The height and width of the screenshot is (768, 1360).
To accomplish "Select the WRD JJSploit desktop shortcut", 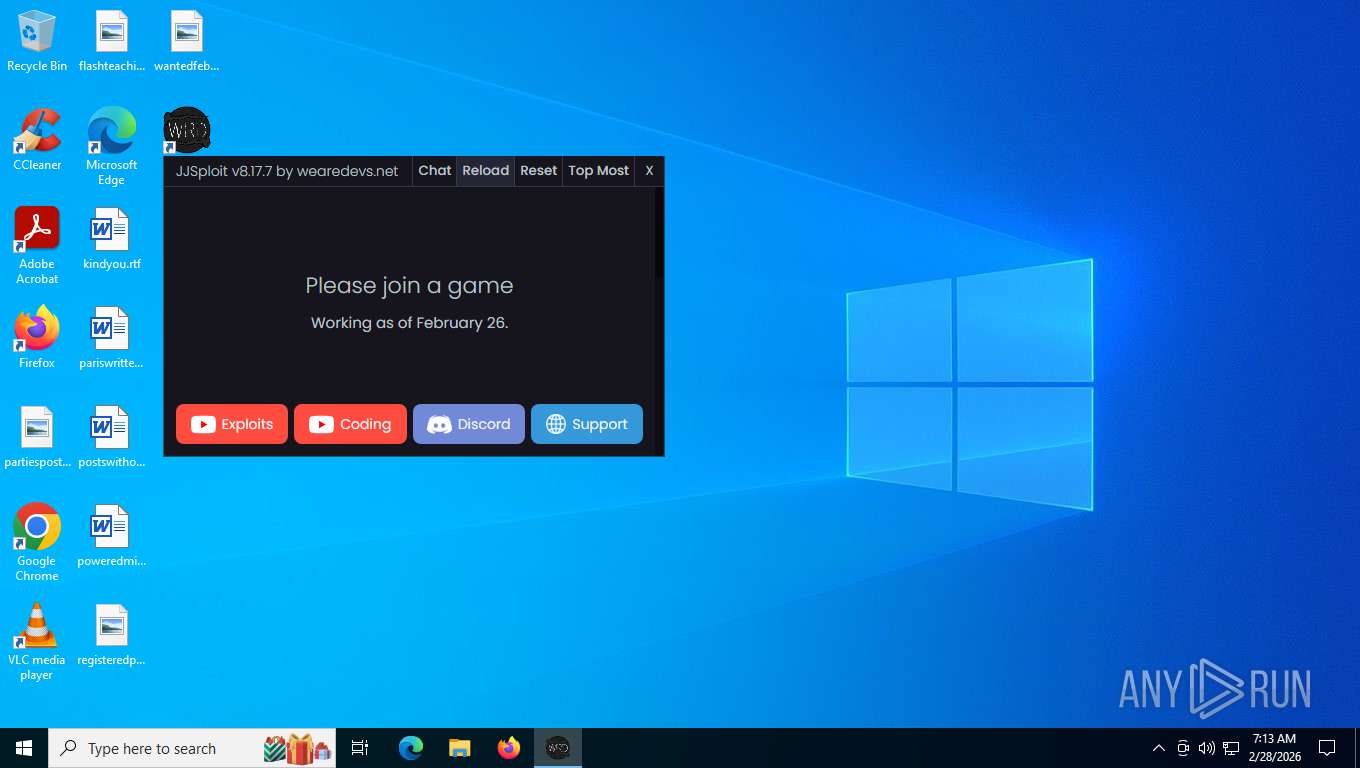I will (x=187, y=130).
